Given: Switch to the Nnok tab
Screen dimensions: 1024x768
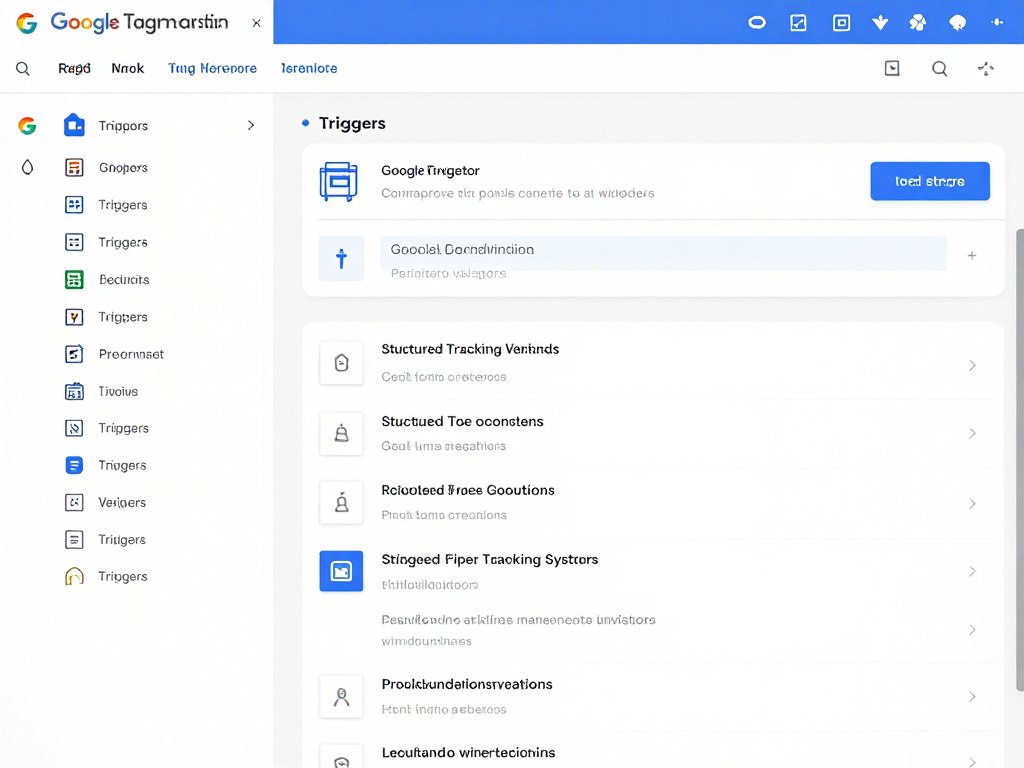Looking at the screenshot, I should click(127, 68).
